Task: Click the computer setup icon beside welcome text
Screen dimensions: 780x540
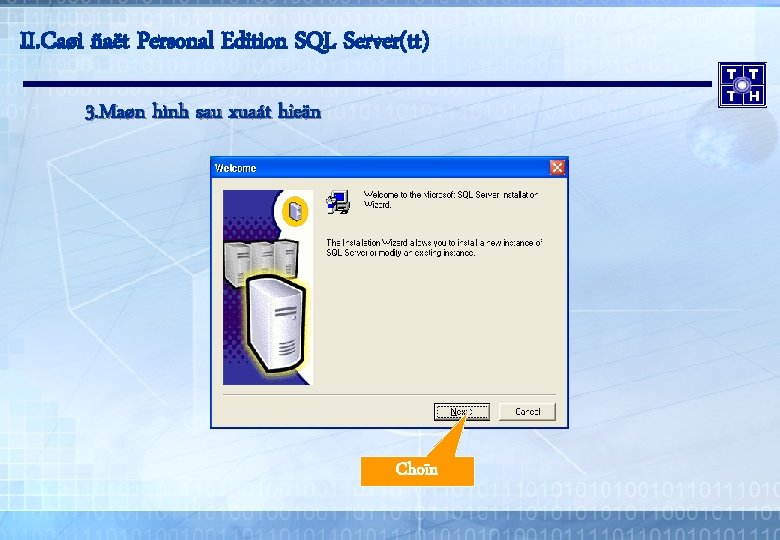Action: (x=338, y=201)
